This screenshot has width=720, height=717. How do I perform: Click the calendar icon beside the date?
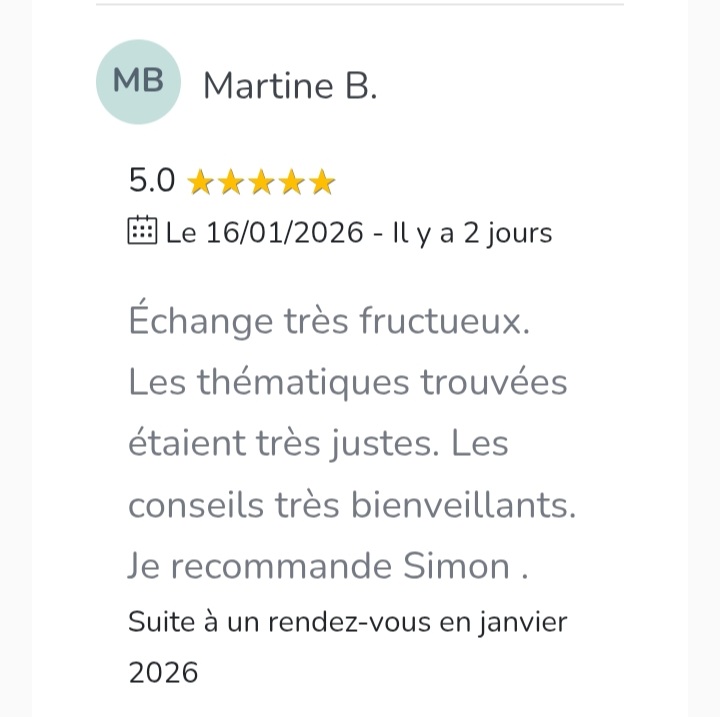(x=142, y=231)
